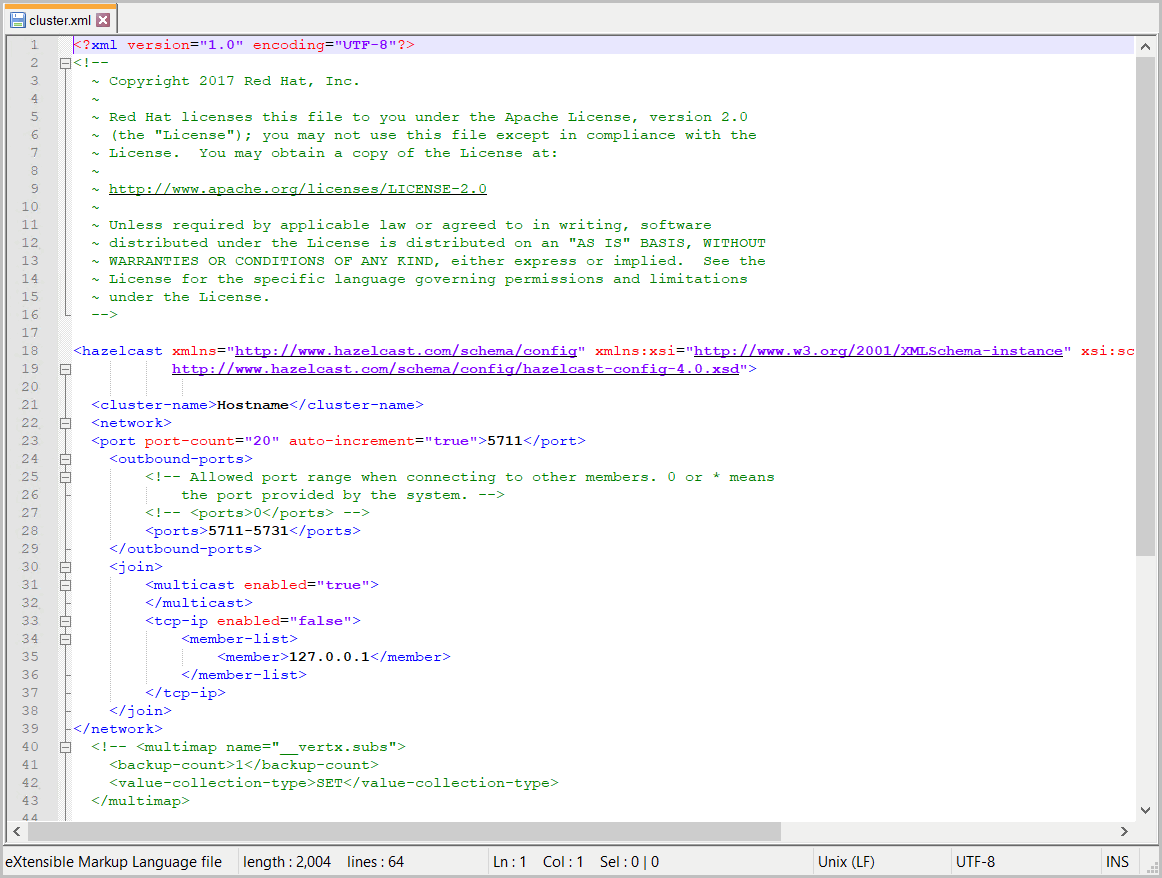Toggle INS insert mode in status bar
The image size is (1162, 878).
(1117, 861)
